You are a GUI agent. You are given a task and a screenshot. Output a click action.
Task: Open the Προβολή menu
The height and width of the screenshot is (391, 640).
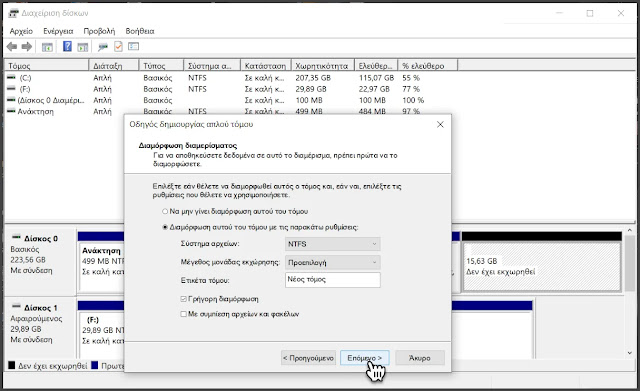tap(99, 31)
